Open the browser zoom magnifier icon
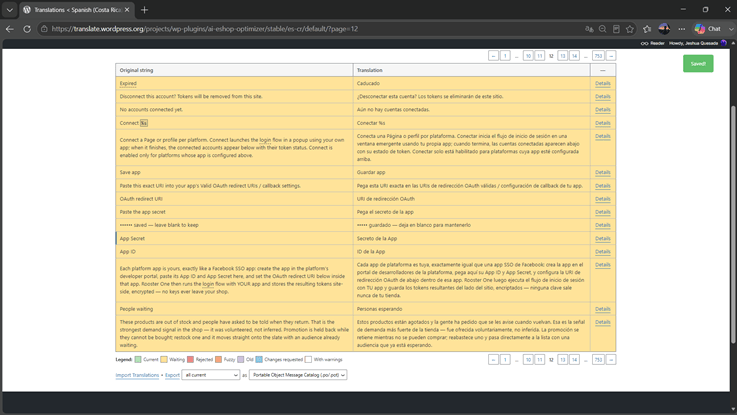The height and width of the screenshot is (415, 737). click(603, 29)
